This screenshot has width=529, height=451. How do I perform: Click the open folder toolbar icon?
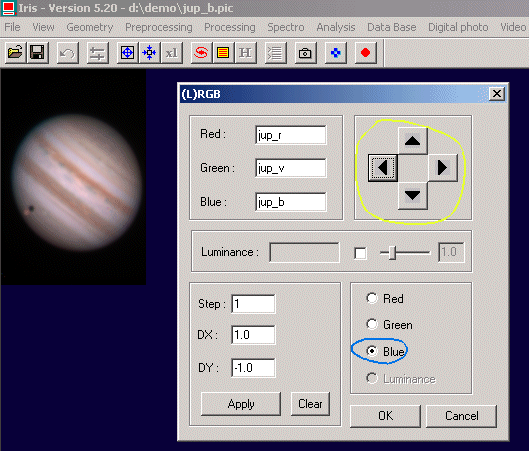[x=16, y=53]
